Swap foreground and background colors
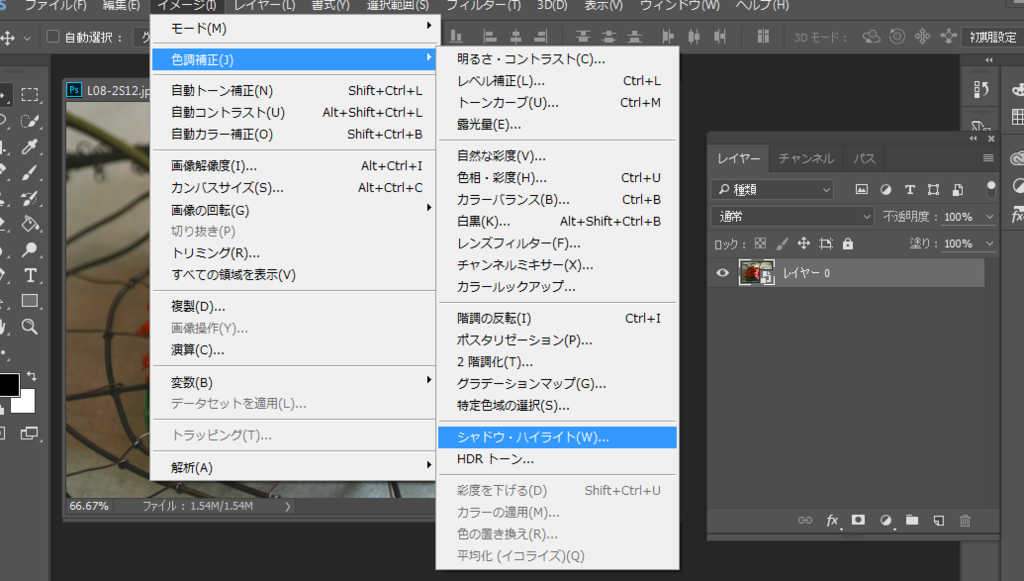 click(31, 376)
